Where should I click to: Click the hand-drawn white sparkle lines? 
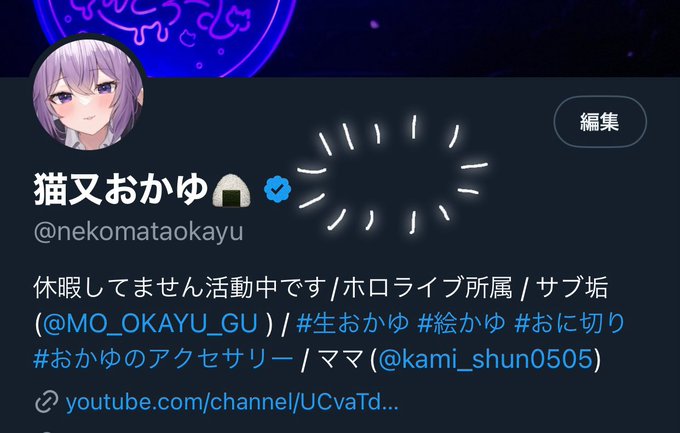pos(392,173)
